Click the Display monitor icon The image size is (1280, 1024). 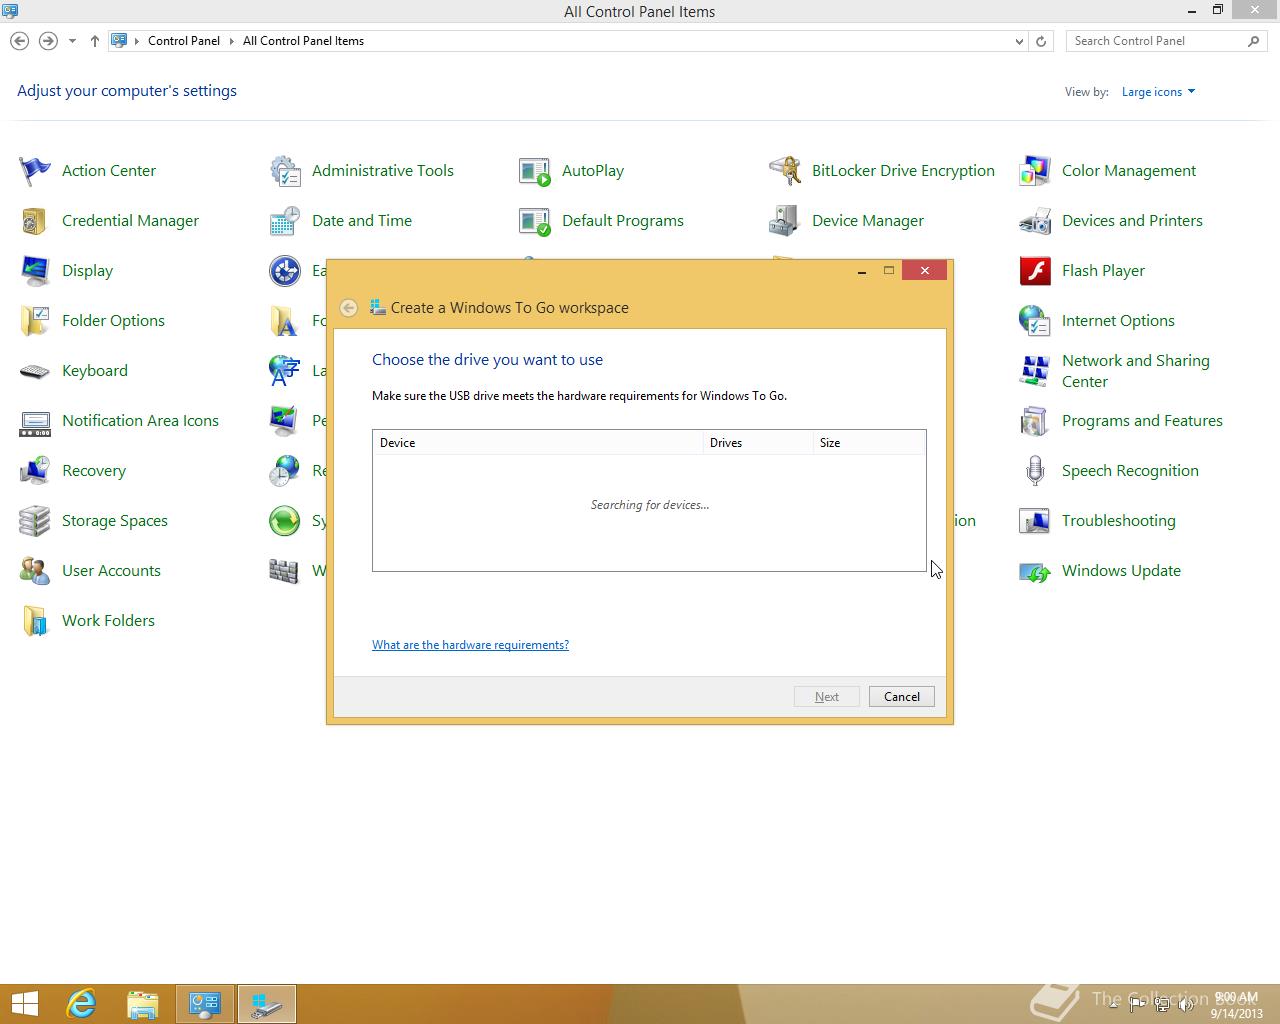click(35, 271)
